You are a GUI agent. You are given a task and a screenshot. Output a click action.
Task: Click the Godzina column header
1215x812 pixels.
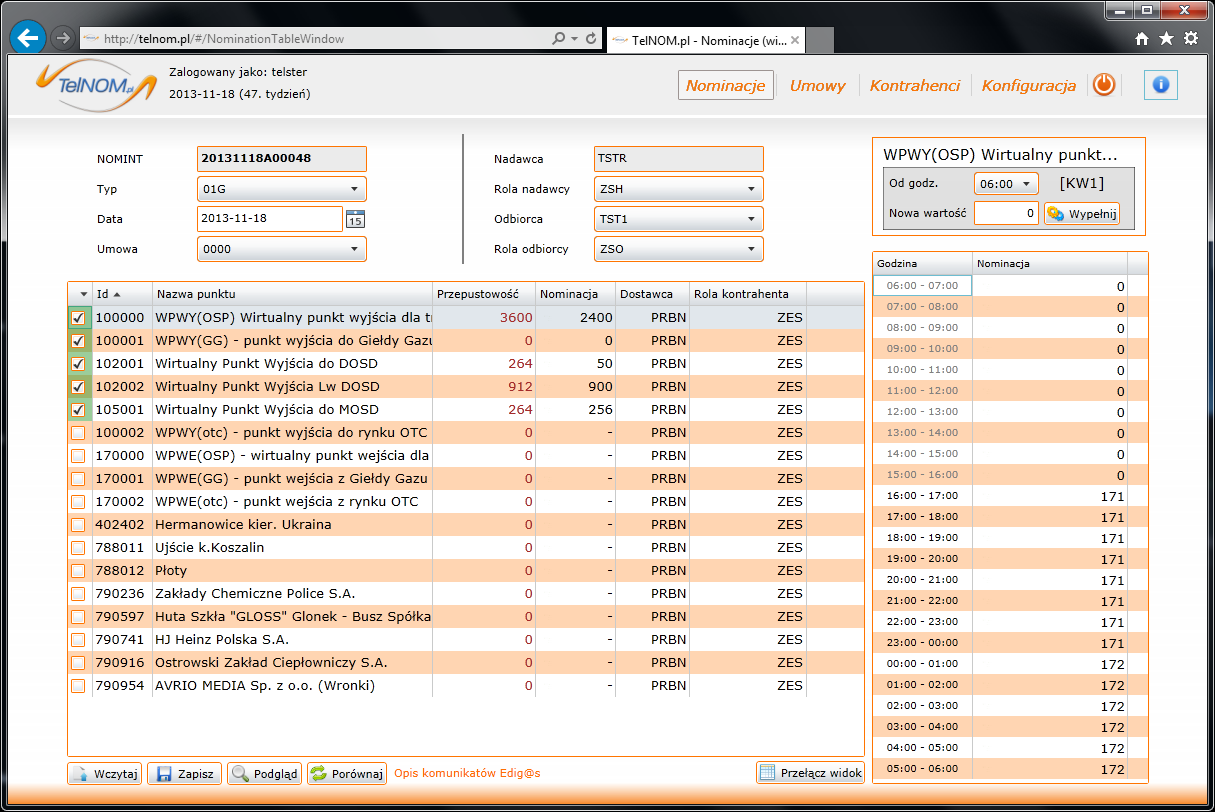[923, 263]
